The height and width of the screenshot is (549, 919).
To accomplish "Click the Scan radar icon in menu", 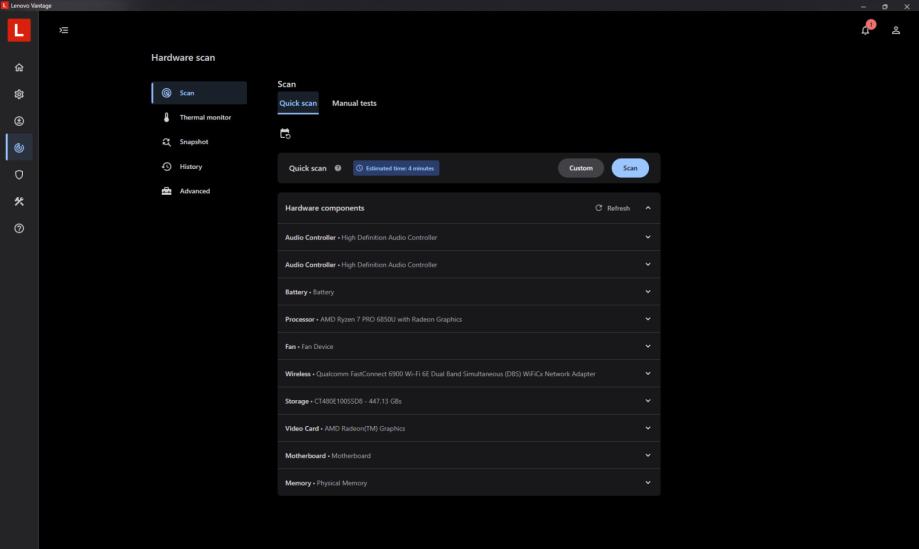I will click(166, 93).
